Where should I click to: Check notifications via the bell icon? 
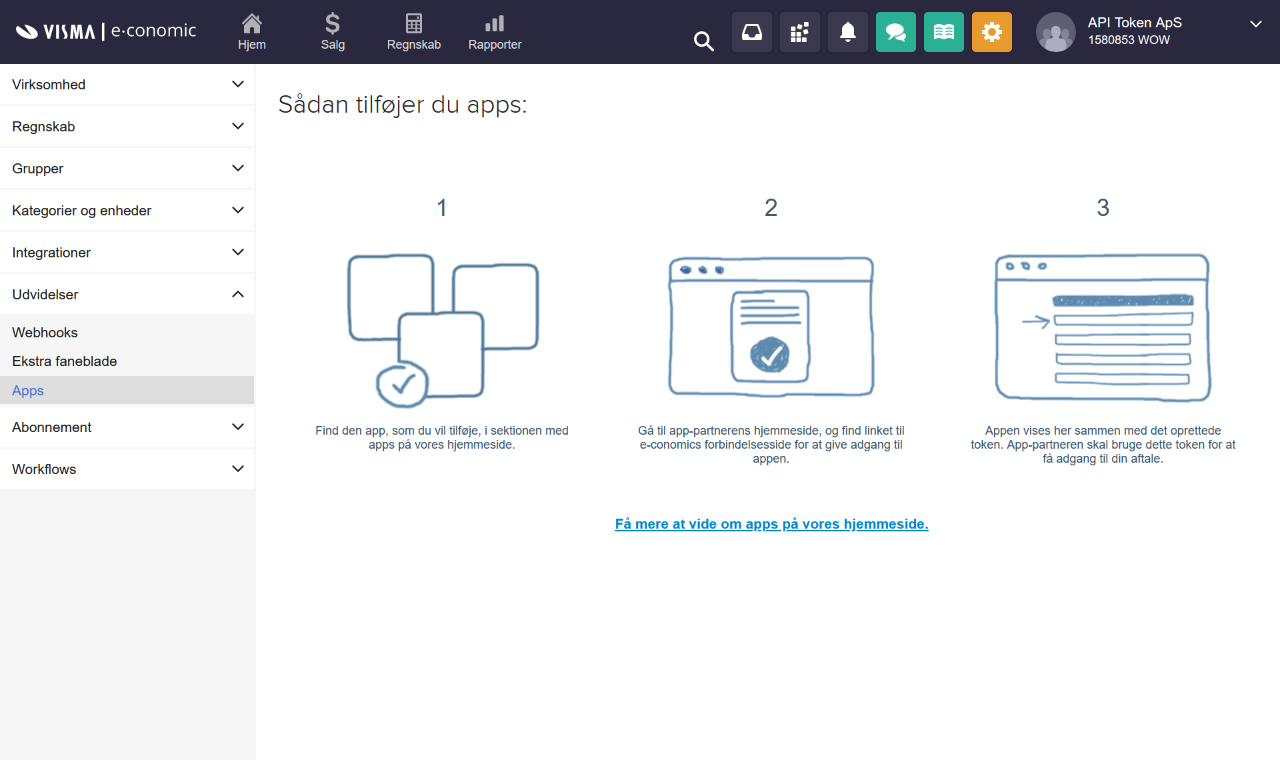(847, 31)
